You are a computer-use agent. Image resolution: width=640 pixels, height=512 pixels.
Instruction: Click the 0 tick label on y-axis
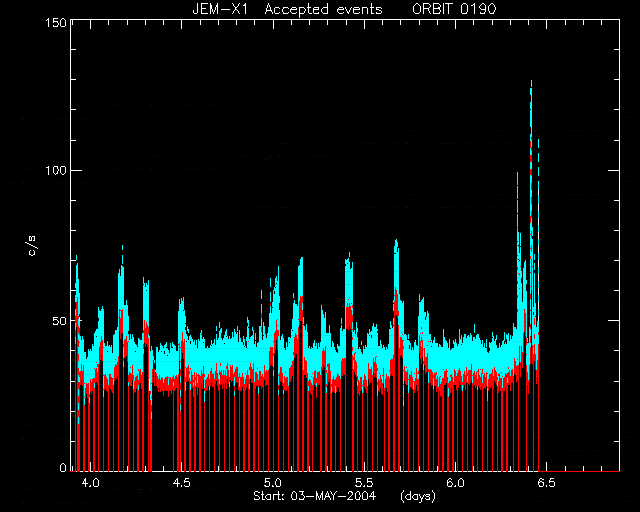(63, 467)
